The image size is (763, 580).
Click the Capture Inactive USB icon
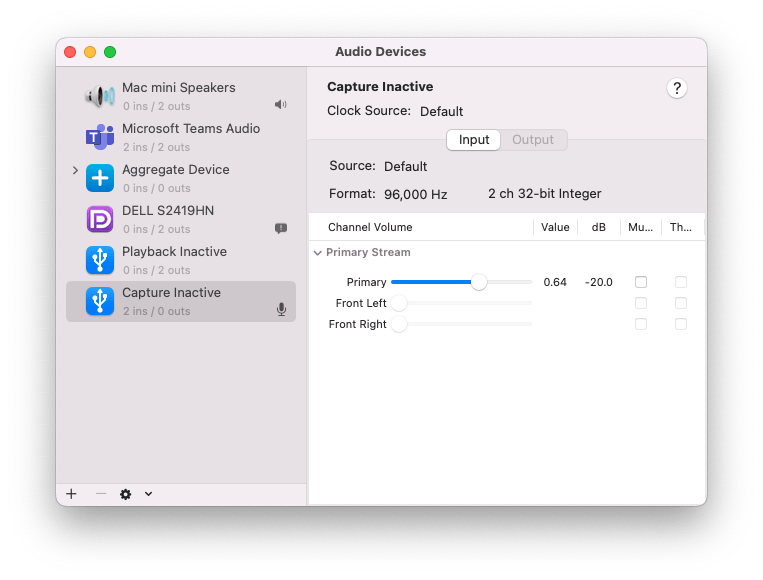click(100, 301)
